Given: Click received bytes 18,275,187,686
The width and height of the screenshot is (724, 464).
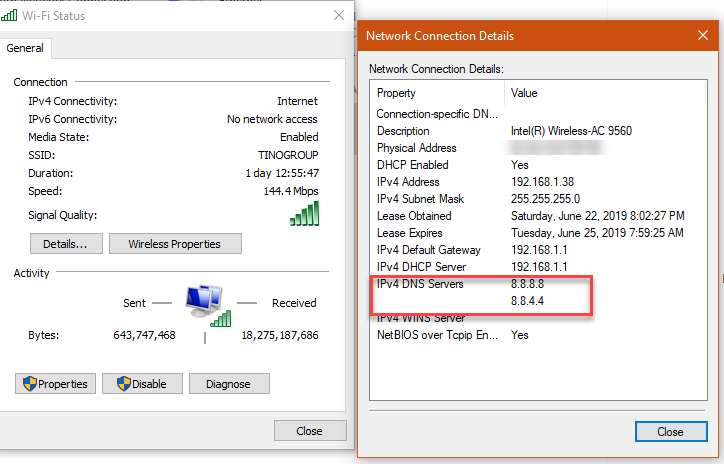Looking at the screenshot, I should tap(280, 335).
